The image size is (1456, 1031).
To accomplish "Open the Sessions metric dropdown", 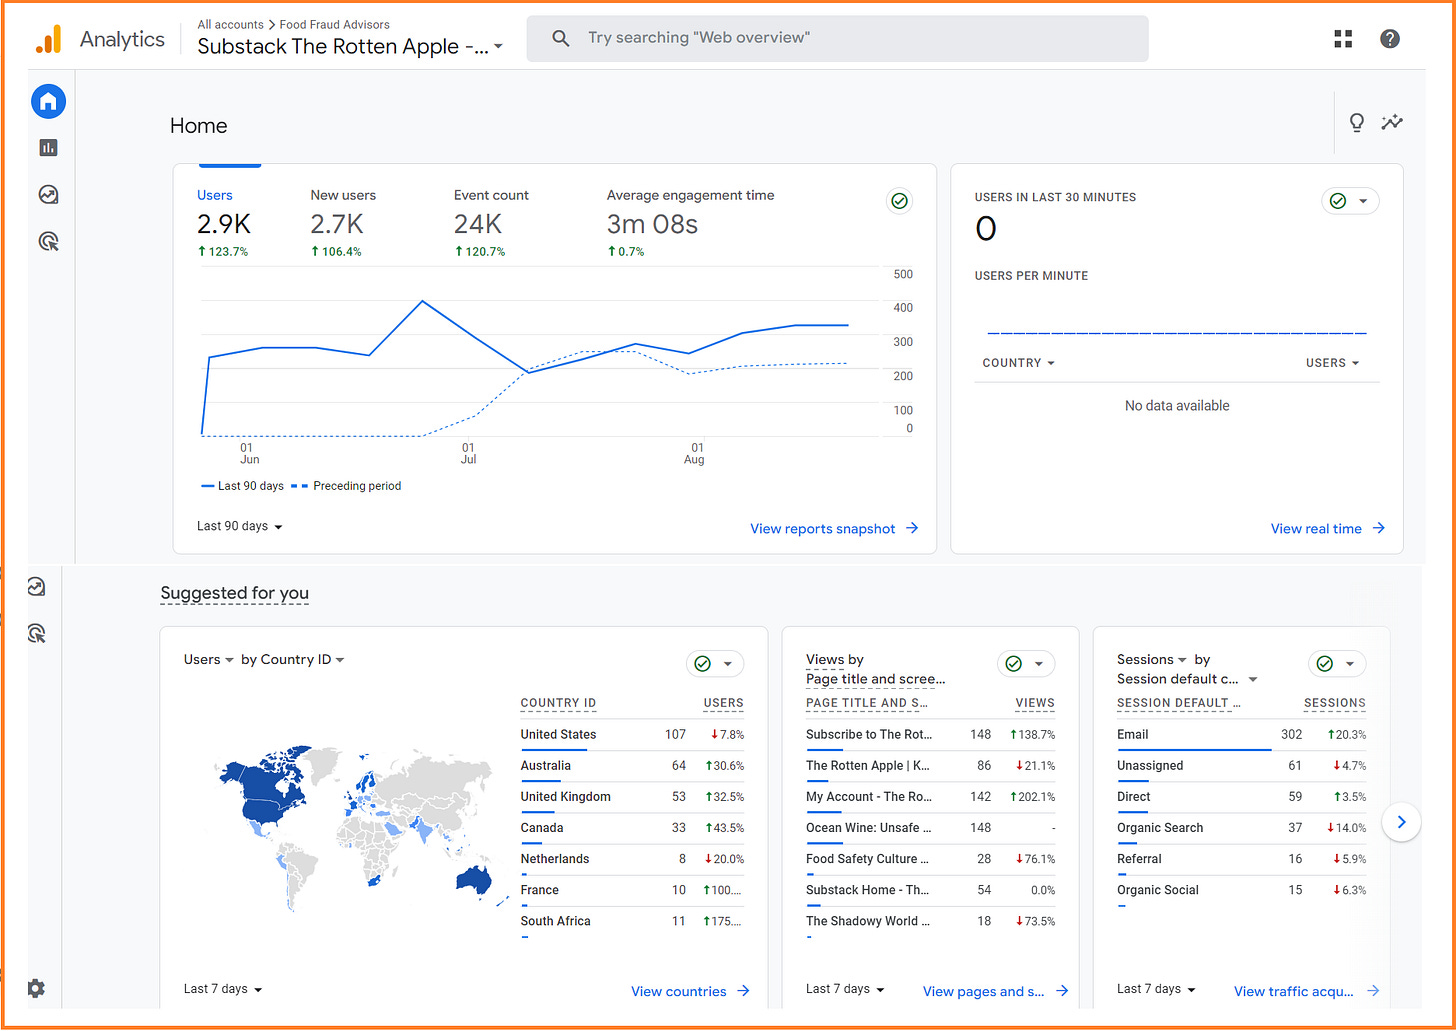I will [1152, 660].
